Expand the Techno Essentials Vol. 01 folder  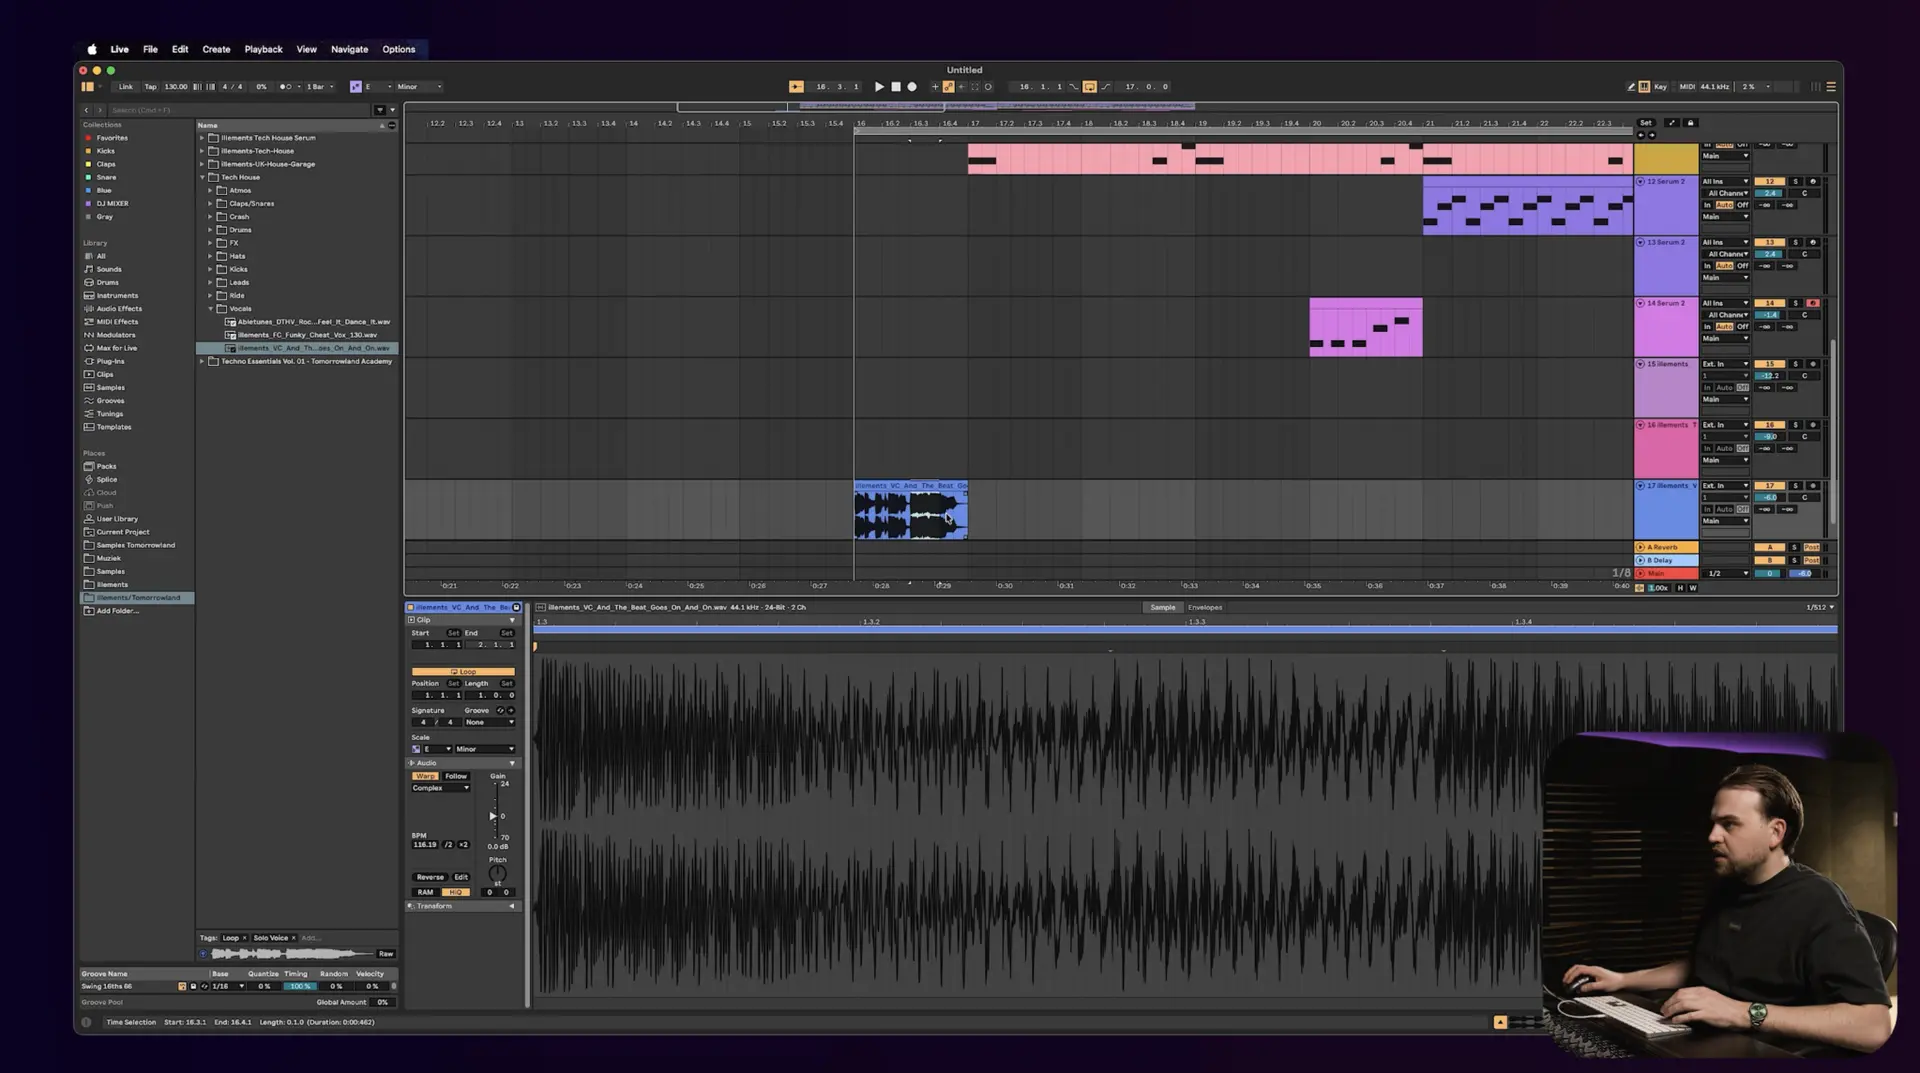click(x=202, y=362)
